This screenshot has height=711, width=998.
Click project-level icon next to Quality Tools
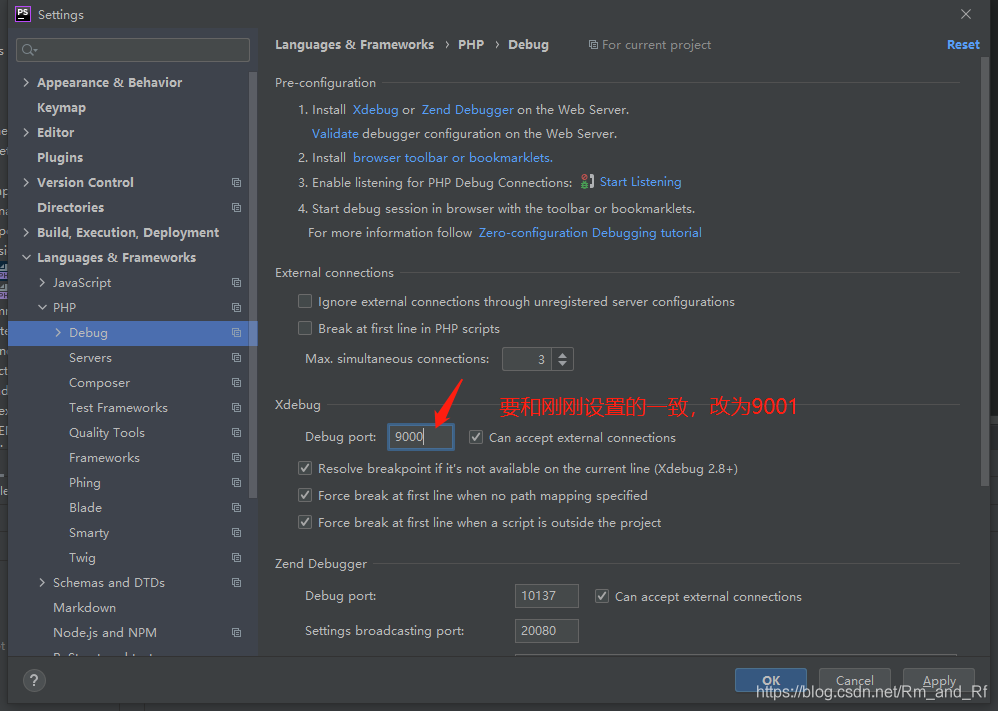point(237,433)
